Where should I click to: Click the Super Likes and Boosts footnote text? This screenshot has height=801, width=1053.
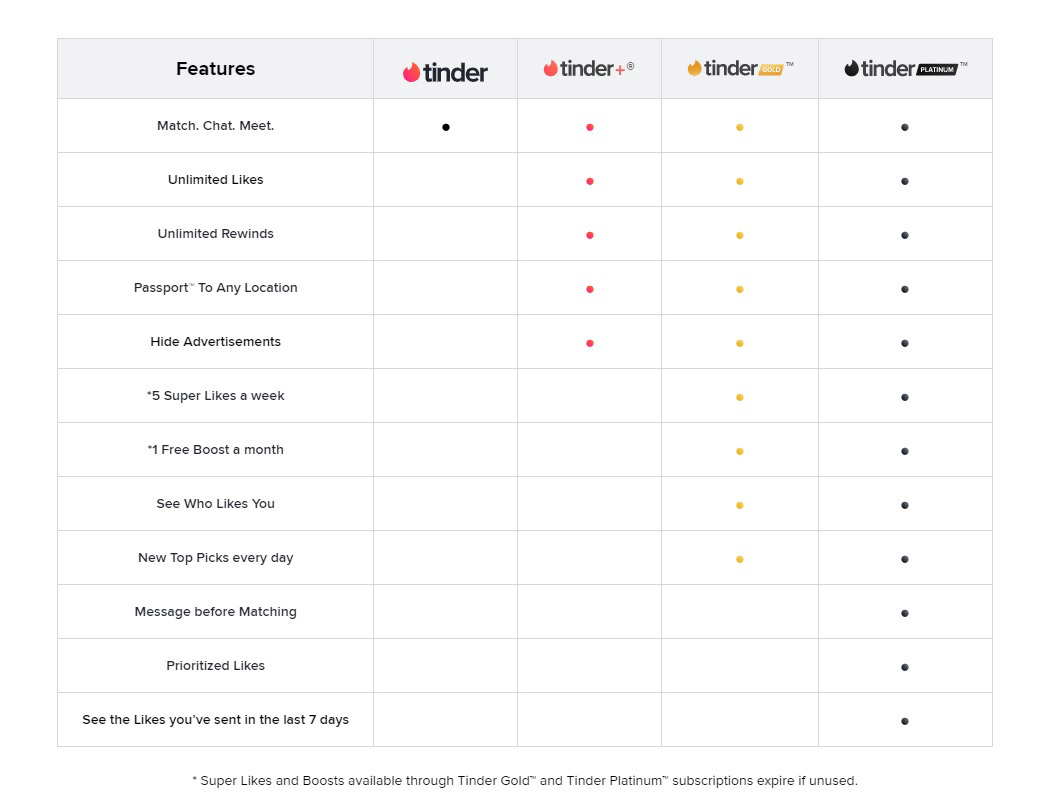pyautogui.click(x=524, y=780)
